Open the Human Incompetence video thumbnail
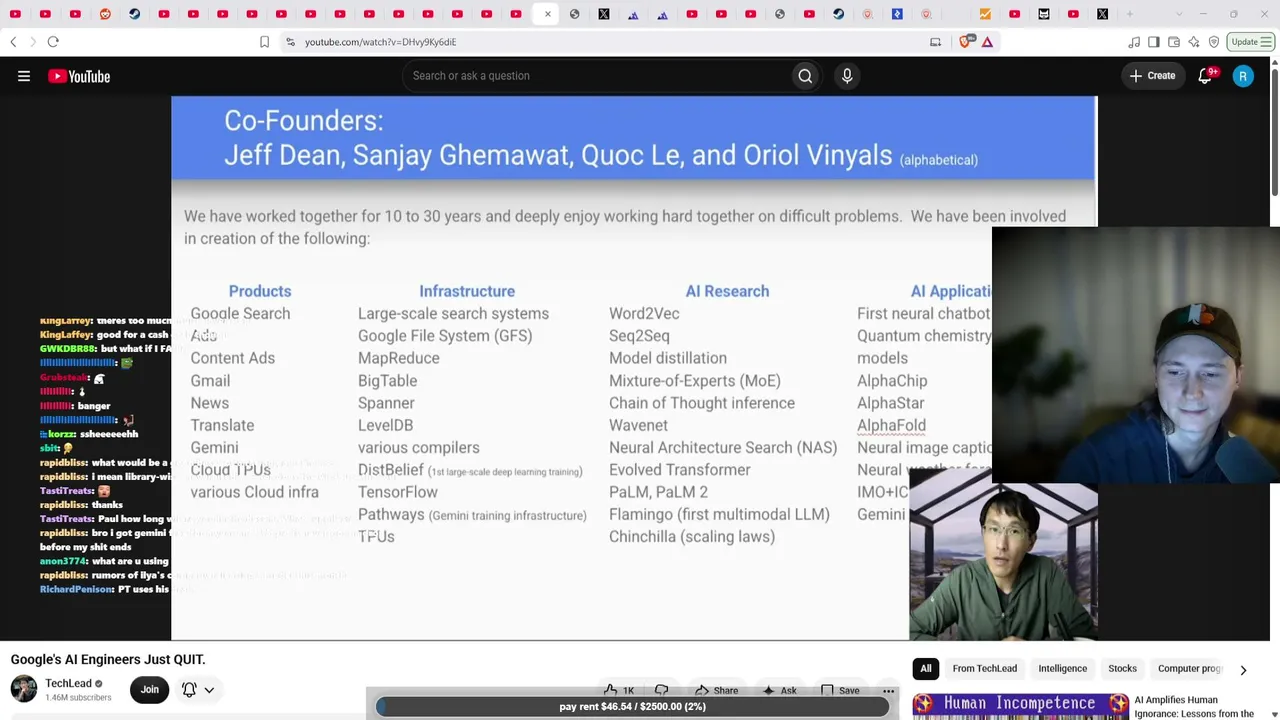This screenshot has width=1280, height=720. pos(1020,706)
